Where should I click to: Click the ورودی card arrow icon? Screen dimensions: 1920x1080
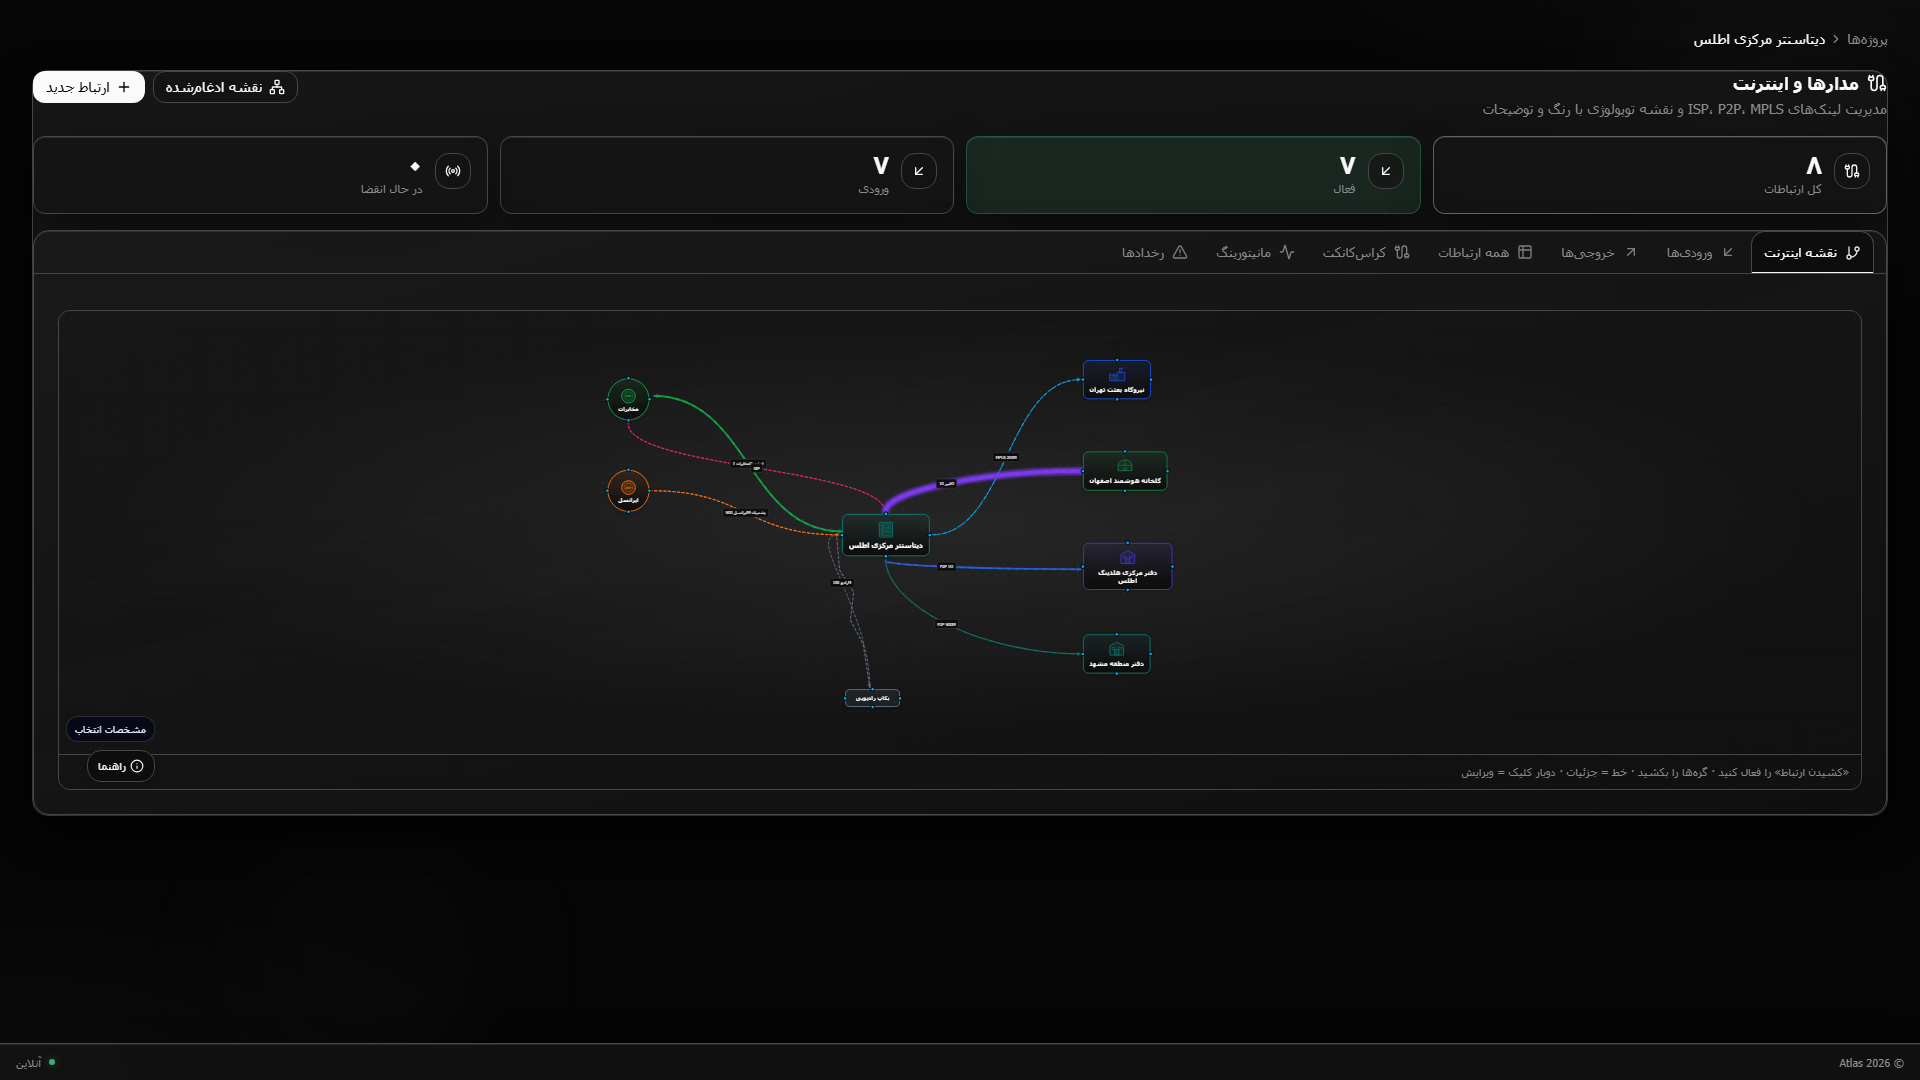click(919, 171)
